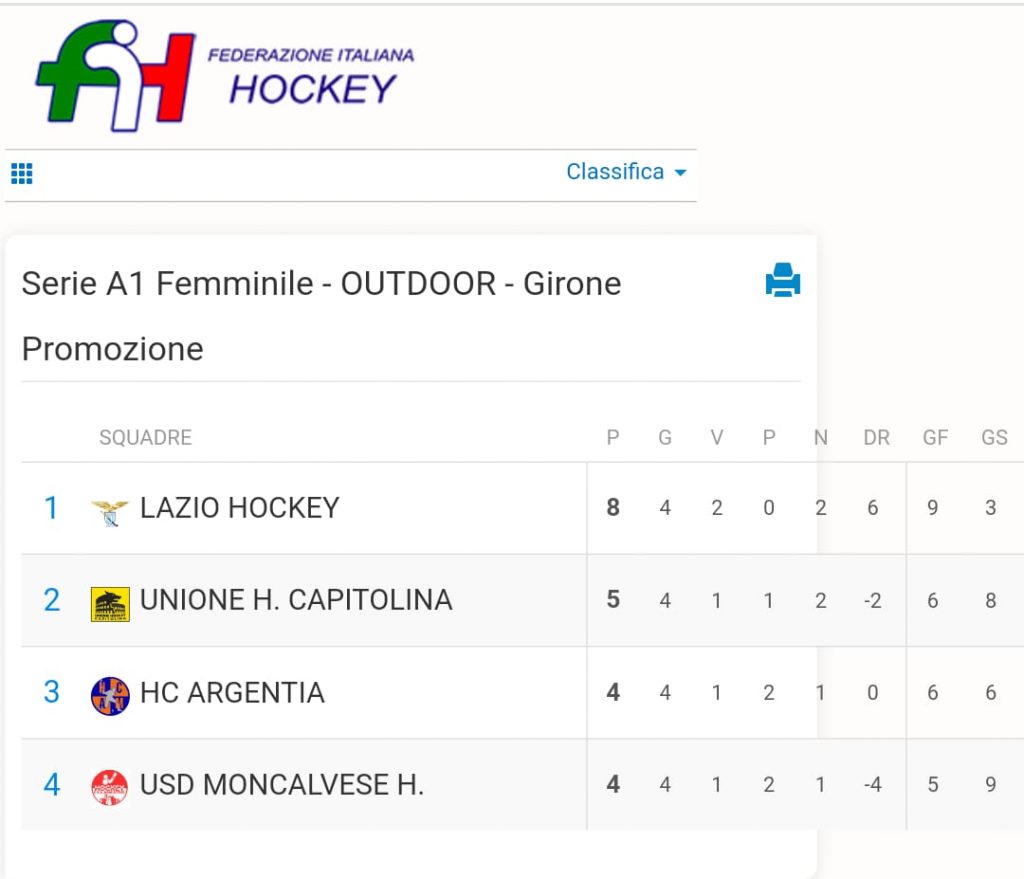
Task: Click the HC Argentia round crest
Action: 110,696
